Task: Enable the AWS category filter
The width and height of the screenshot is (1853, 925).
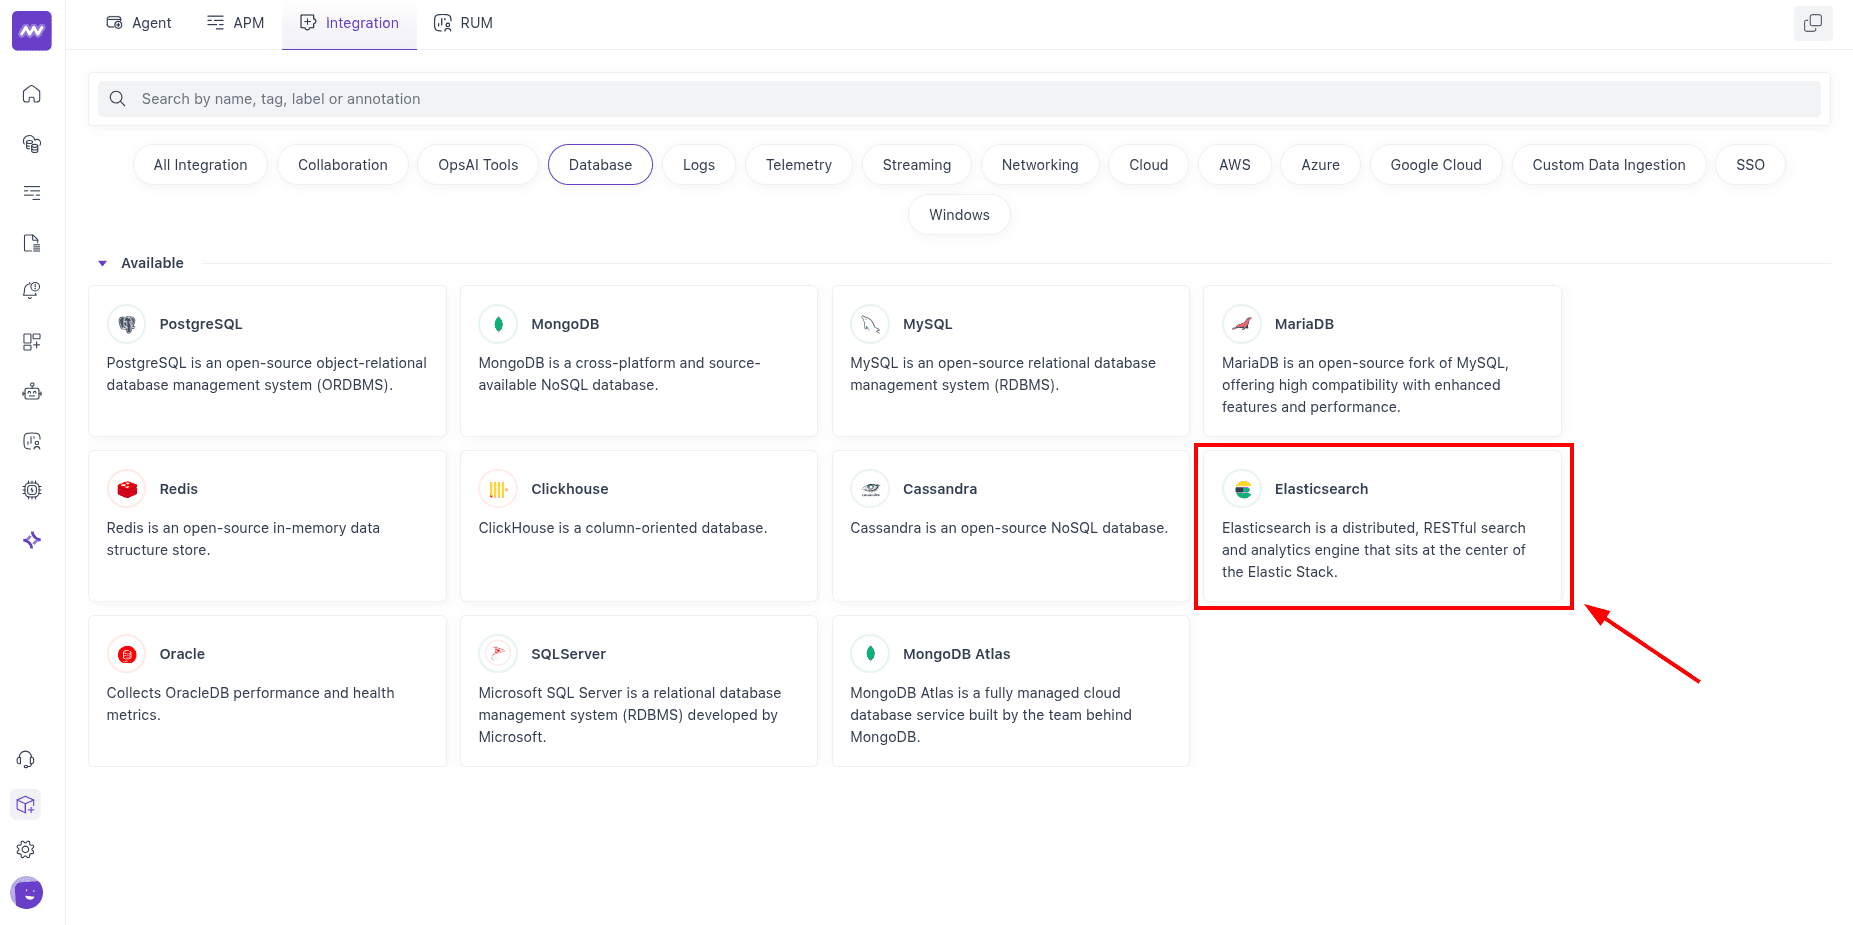Action: coord(1233,164)
